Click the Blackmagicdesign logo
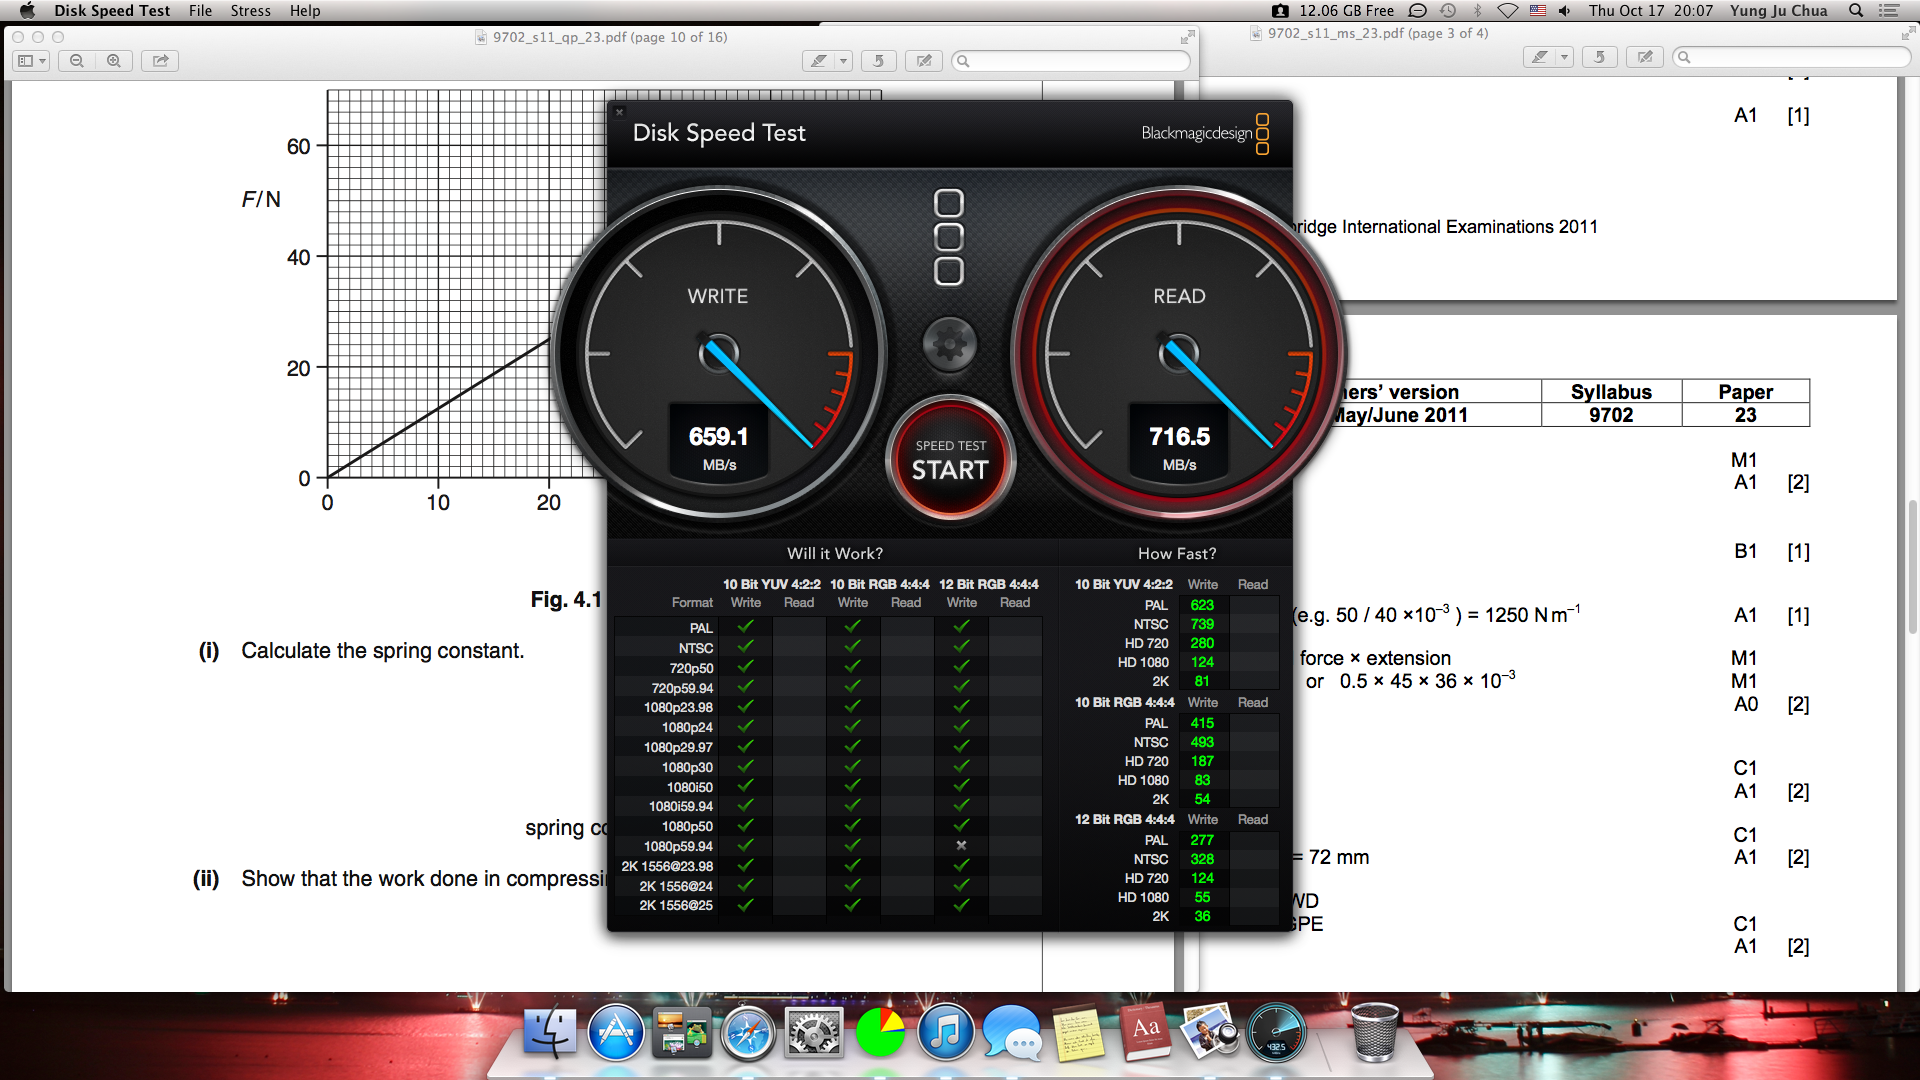The image size is (1920, 1080). (x=1205, y=133)
